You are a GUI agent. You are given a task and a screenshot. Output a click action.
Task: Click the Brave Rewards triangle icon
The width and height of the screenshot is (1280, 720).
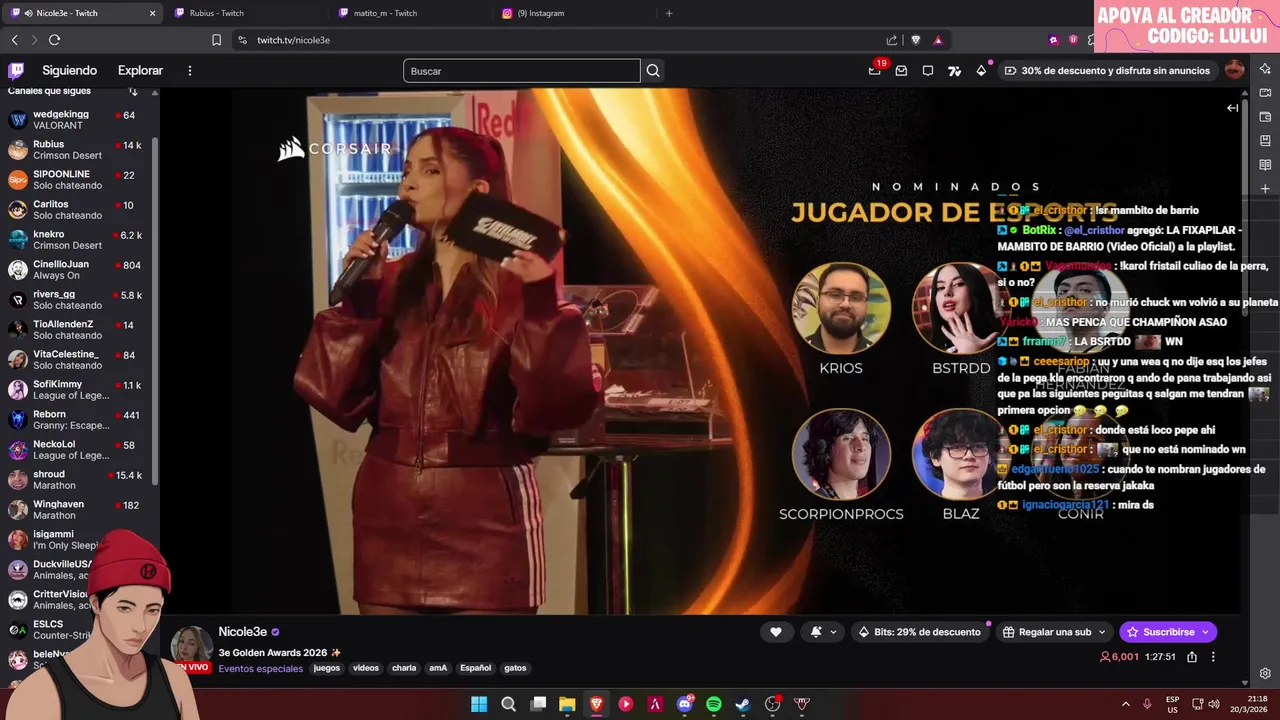(938, 40)
